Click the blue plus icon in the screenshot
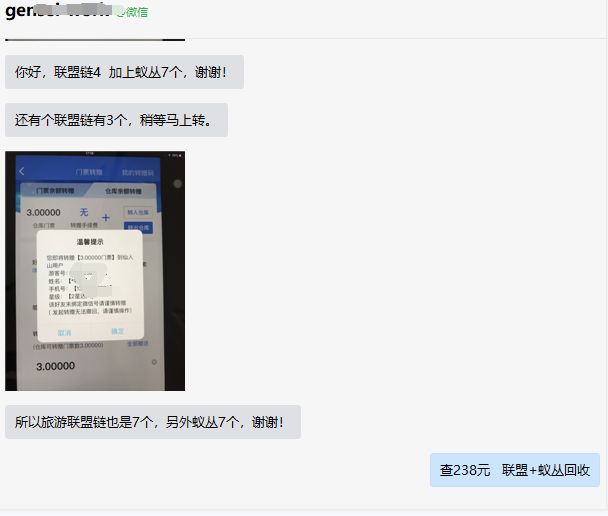 coord(106,217)
